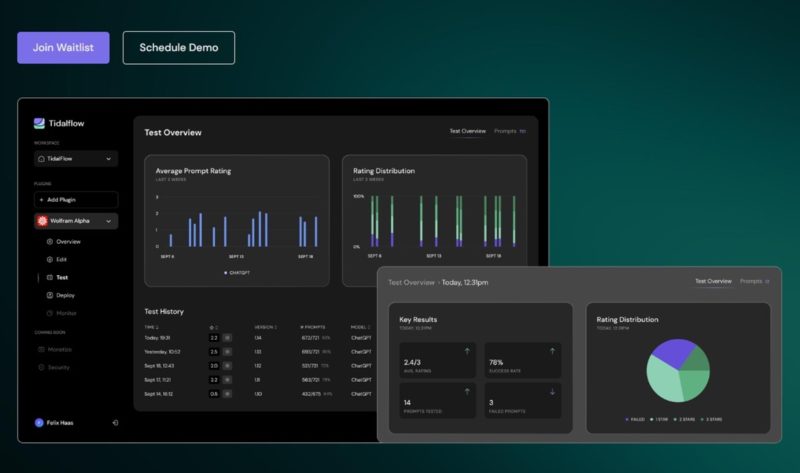The width and height of the screenshot is (800, 473).
Task: Sort Test History by TIME column
Action: (151, 327)
